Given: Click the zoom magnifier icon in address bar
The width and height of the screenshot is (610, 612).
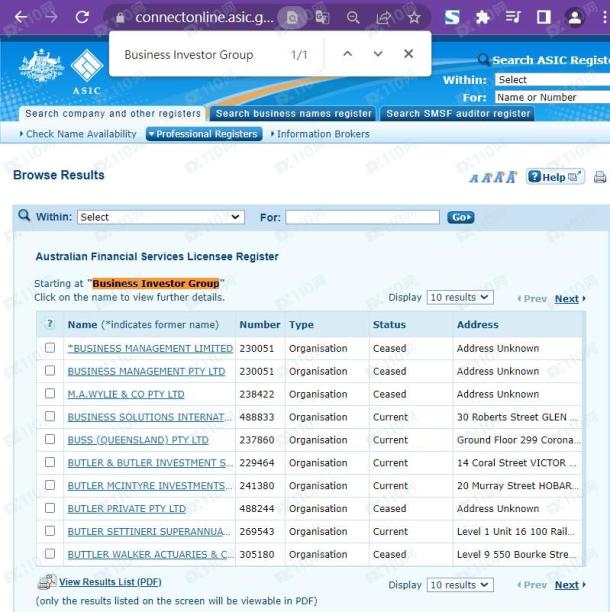Looking at the screenshot, I should 353,17.
